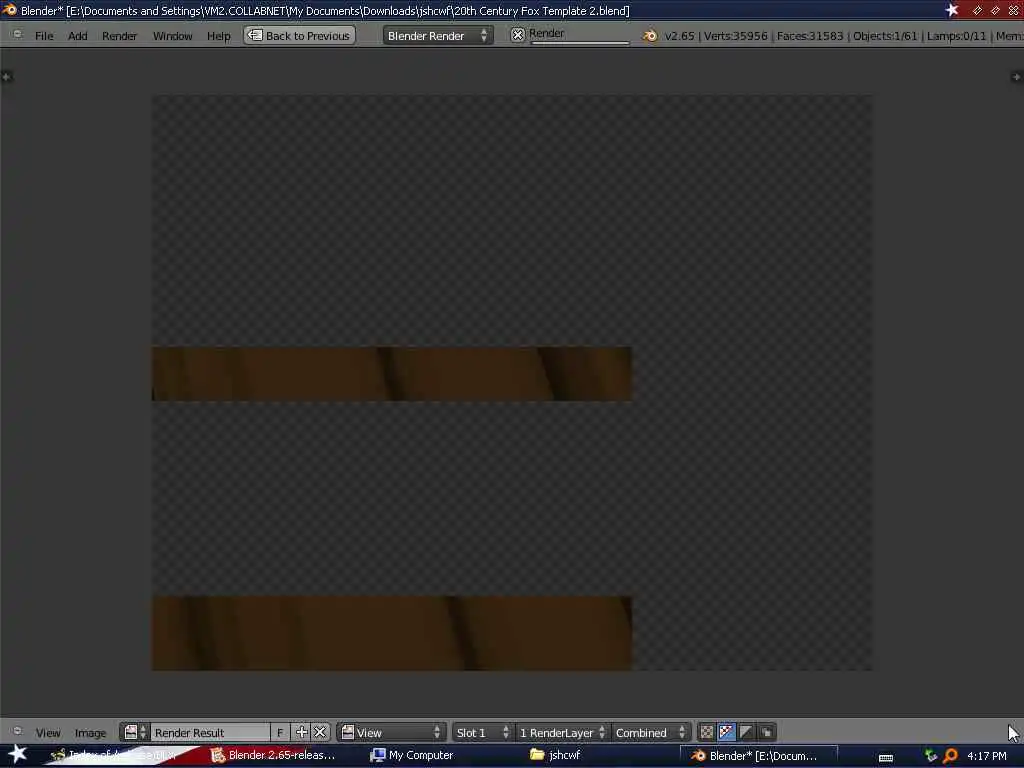Add new image with plus button
The image size is (1024, 768).
coord(302,733)
